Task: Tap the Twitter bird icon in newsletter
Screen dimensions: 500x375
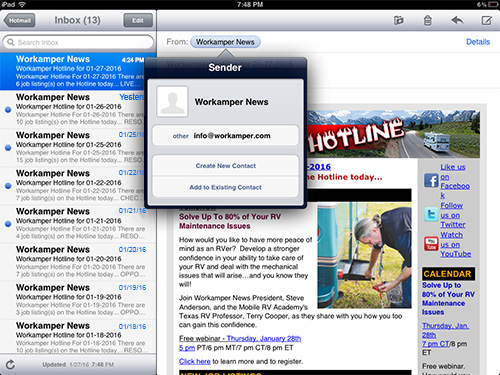Action: [x=431, y=214]
